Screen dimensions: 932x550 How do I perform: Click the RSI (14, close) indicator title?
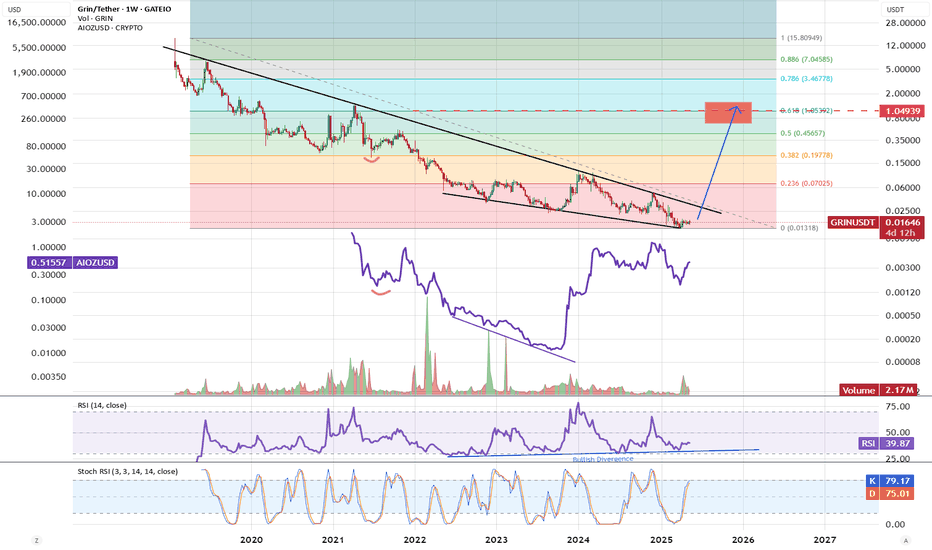(x=102, y=406)
